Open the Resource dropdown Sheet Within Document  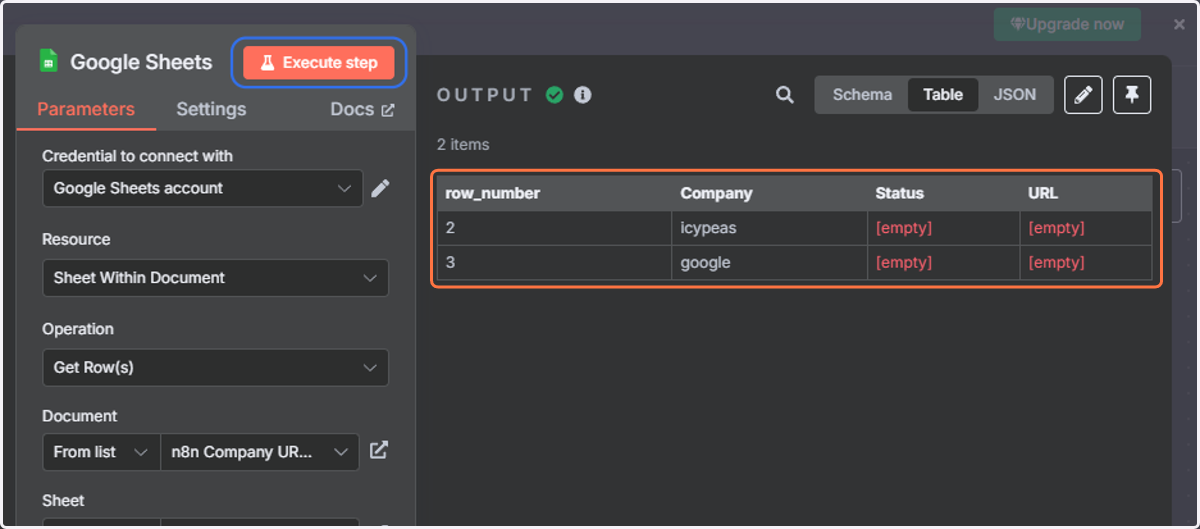[215, 278]
